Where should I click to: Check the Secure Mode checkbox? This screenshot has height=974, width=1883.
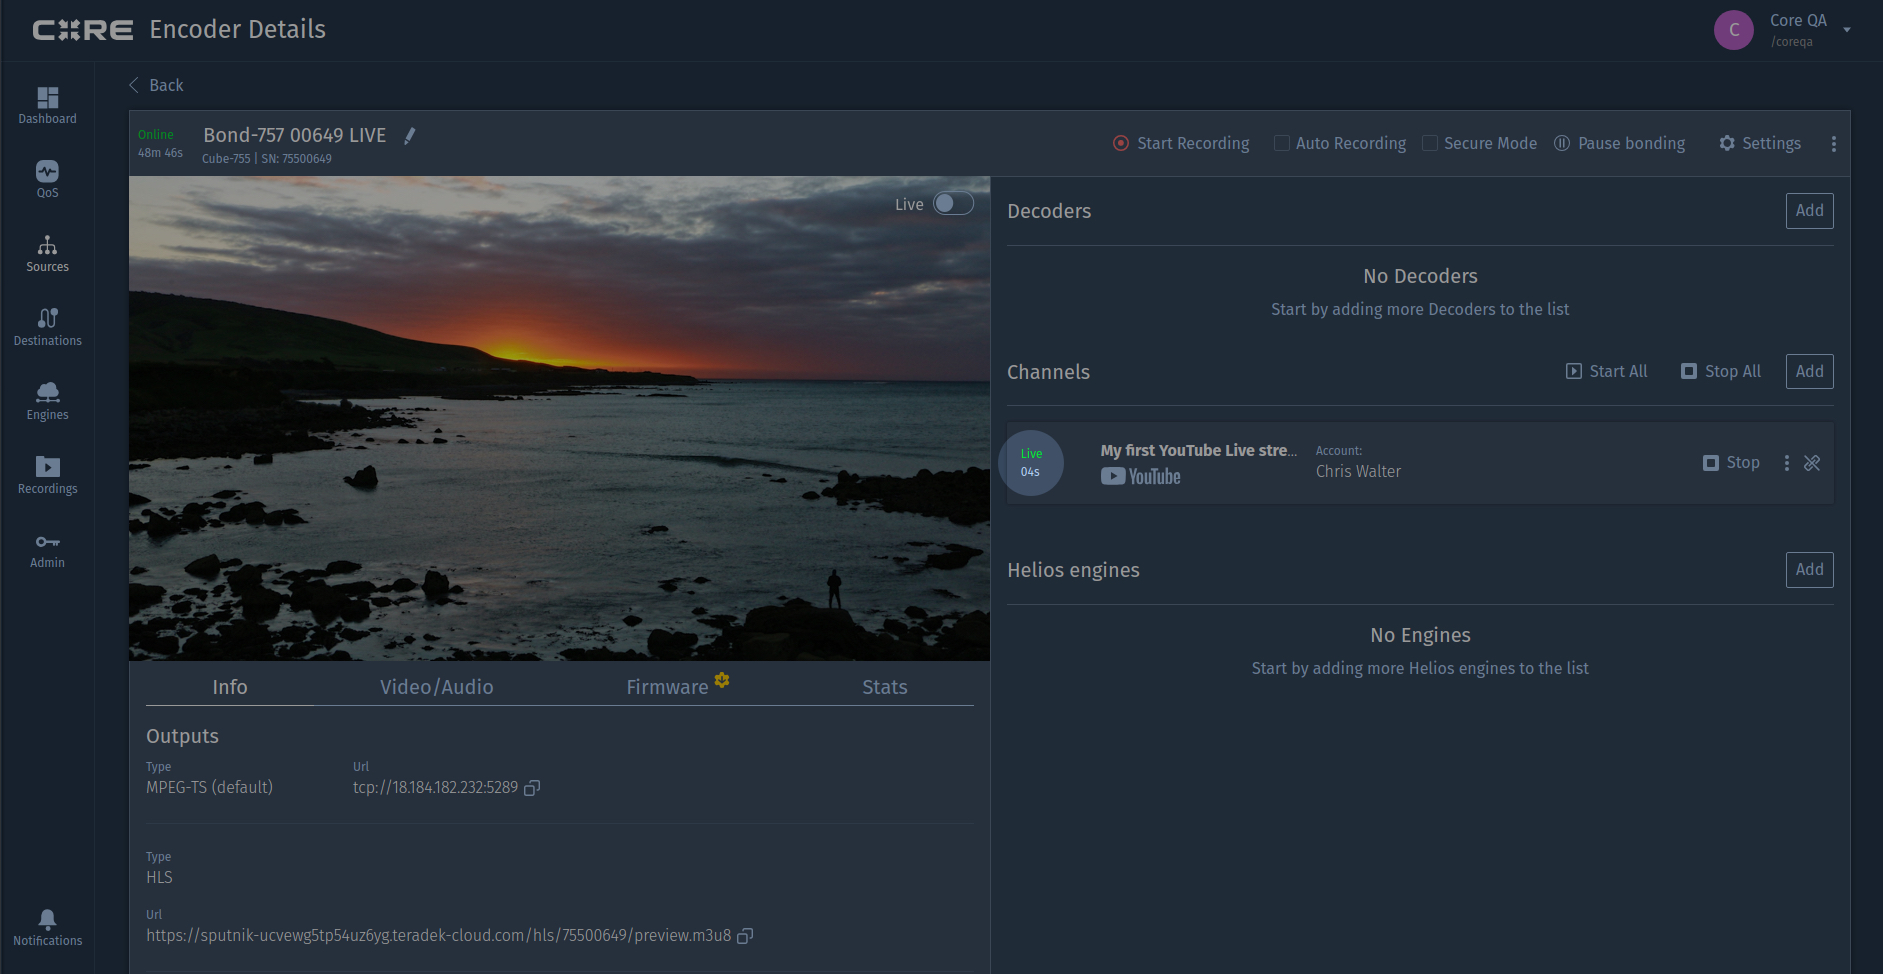tap(1430, 144)
